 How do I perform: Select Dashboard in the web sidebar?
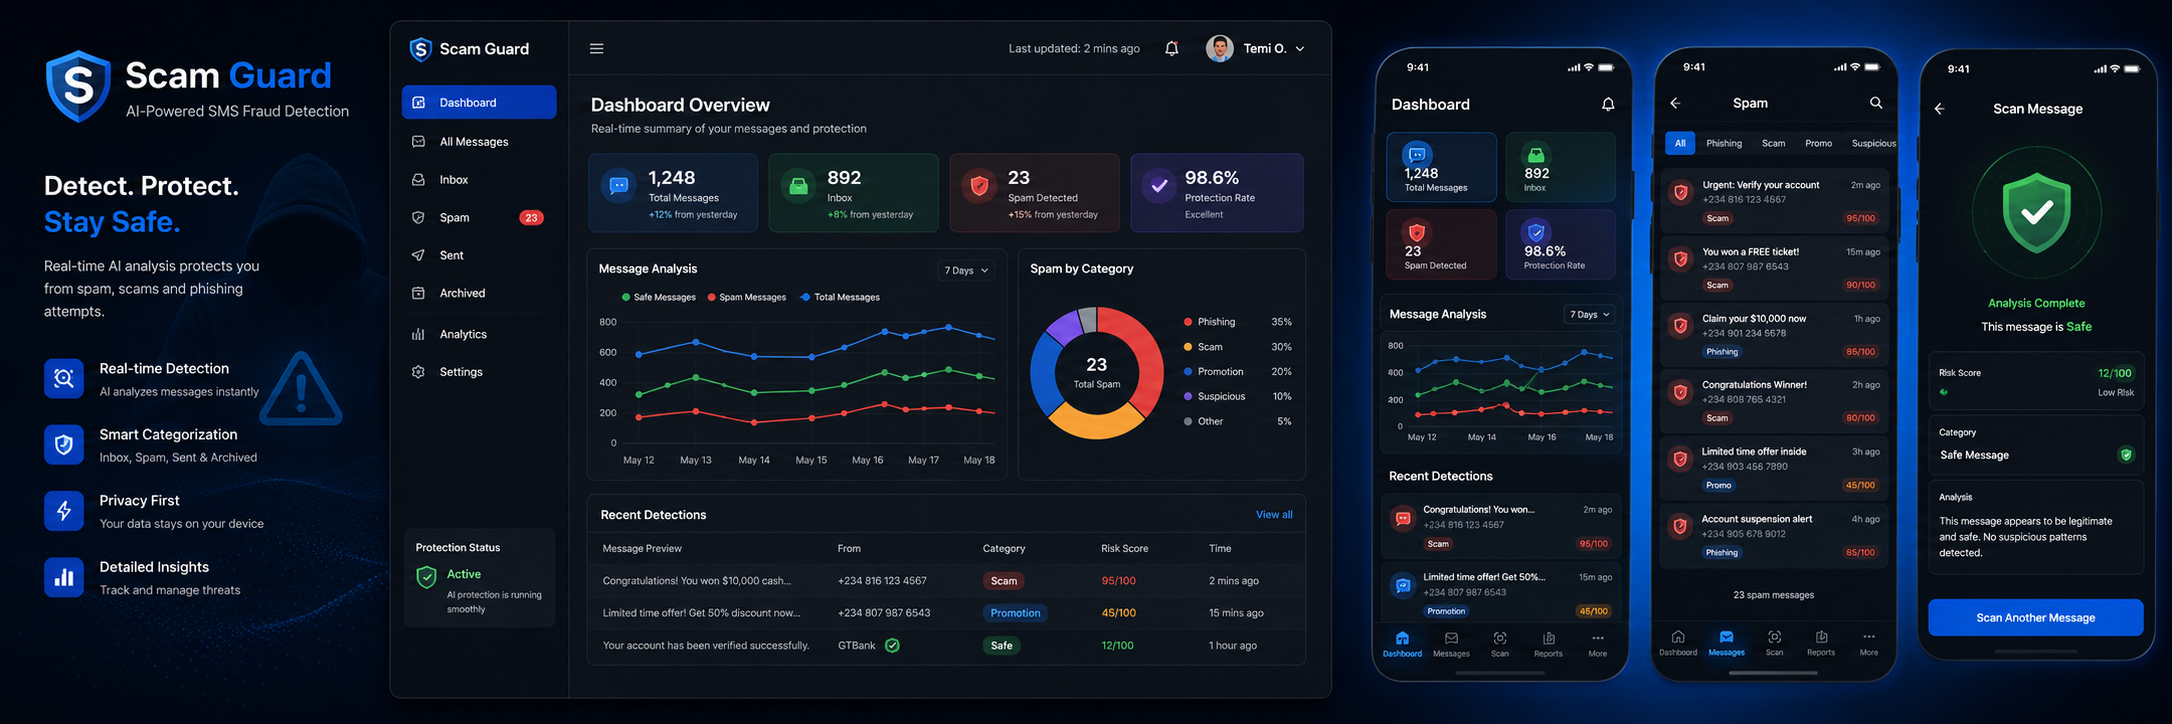(x=479, y=102)
